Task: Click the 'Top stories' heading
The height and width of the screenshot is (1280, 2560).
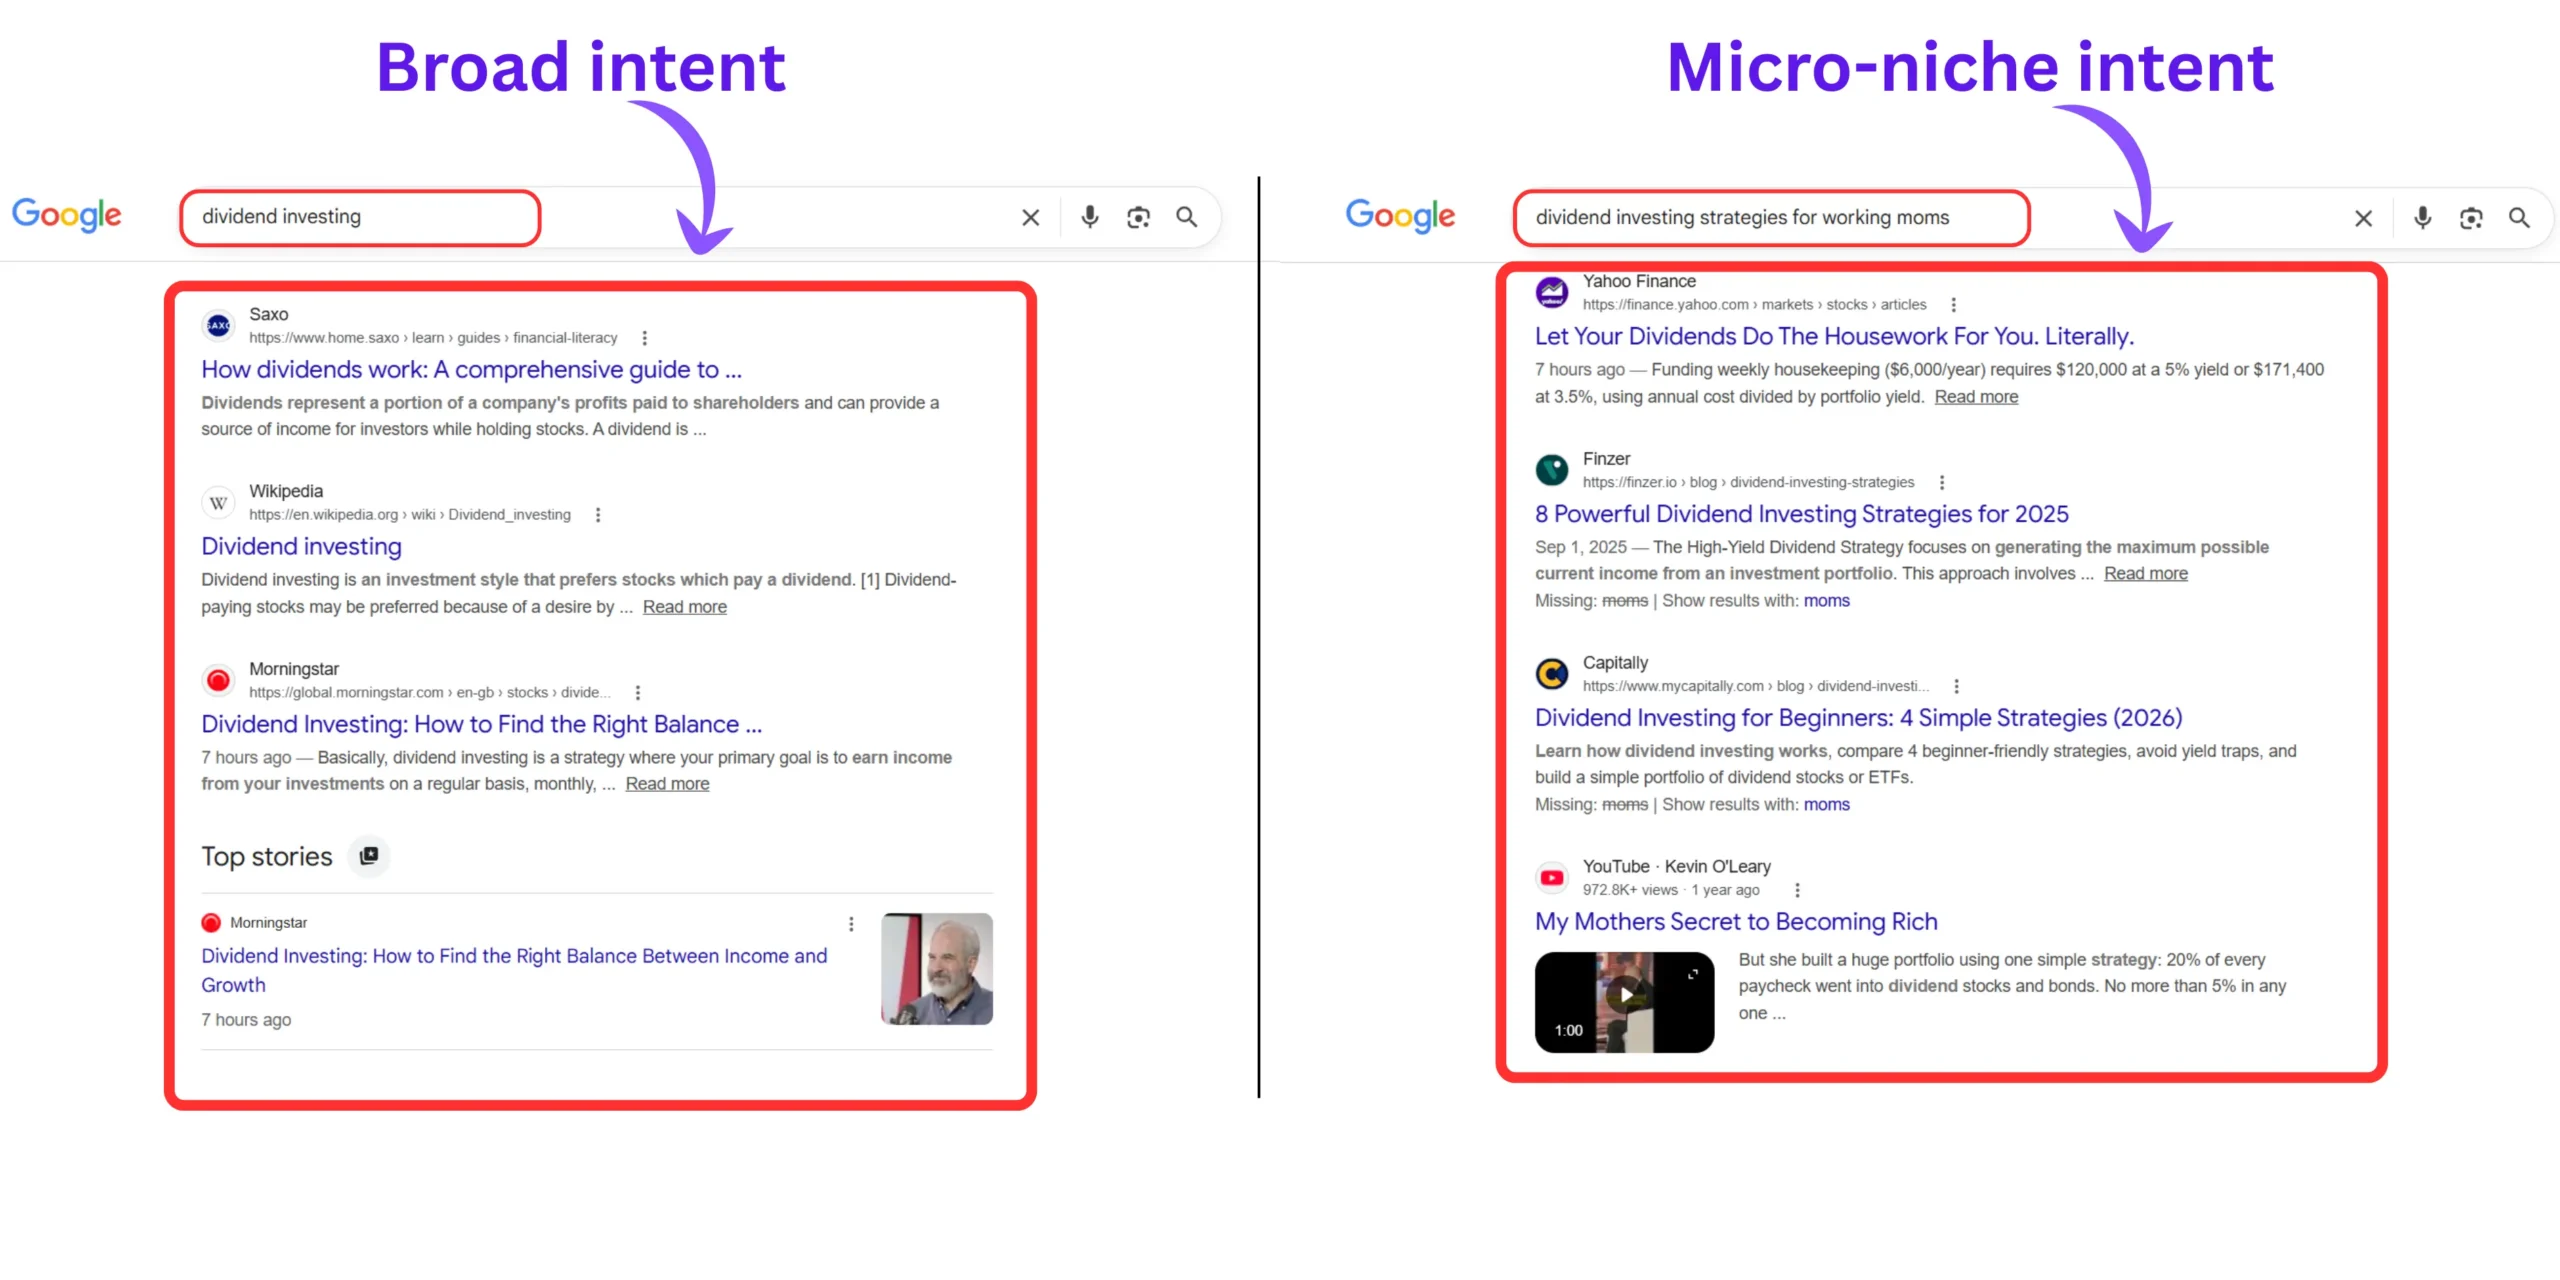Action: [x=266, y=857]
